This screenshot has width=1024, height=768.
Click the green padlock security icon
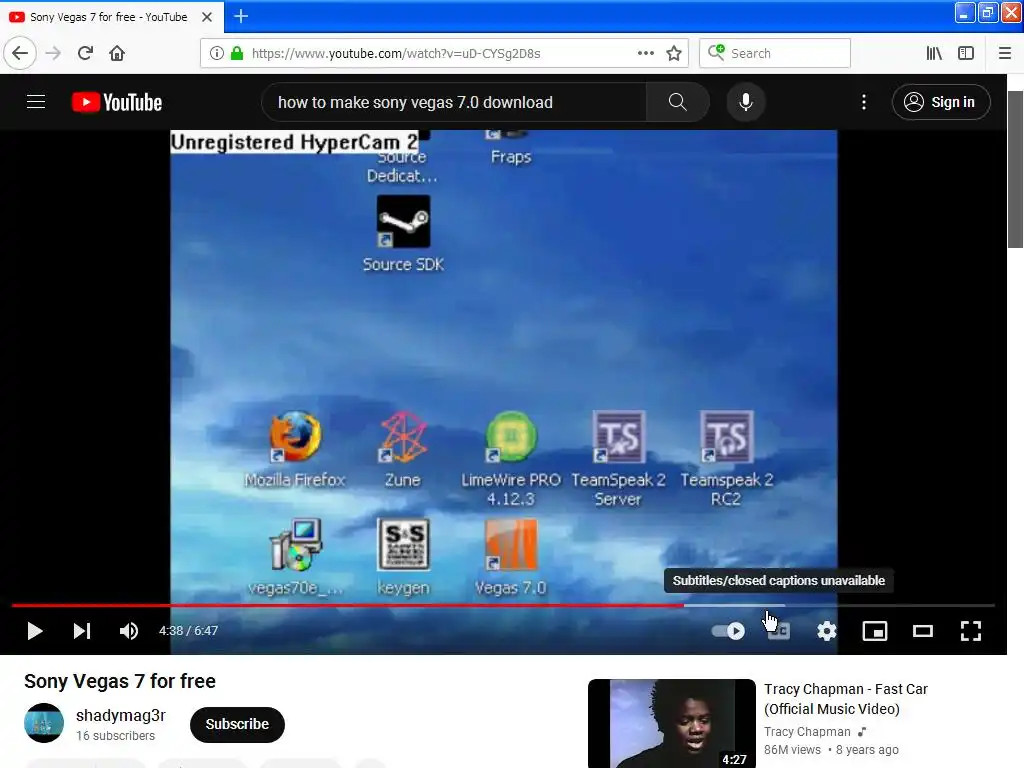(x=237, y=54)
